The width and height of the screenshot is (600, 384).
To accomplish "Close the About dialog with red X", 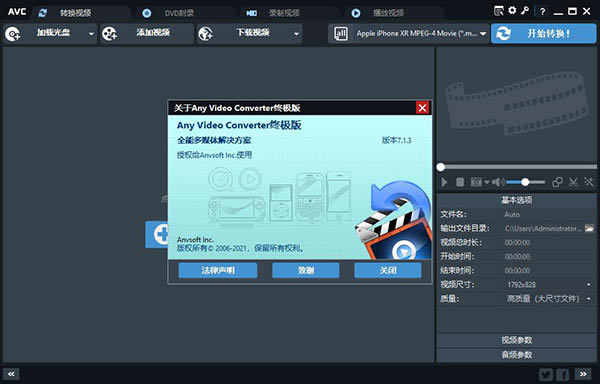I will coord(422,108).
